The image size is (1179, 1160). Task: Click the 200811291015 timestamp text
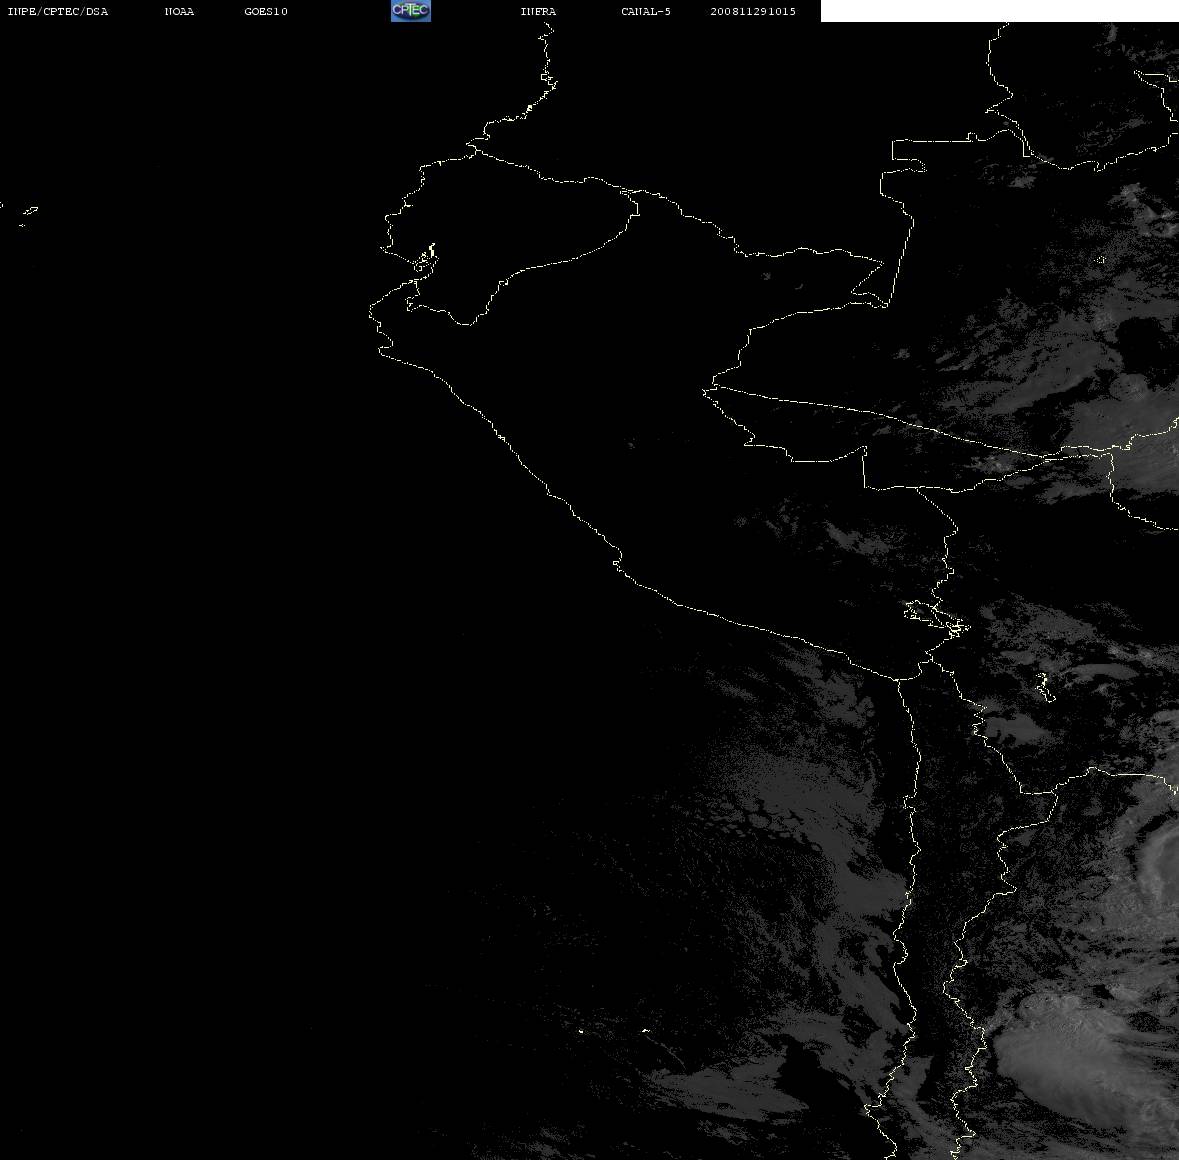click(753, 11)
